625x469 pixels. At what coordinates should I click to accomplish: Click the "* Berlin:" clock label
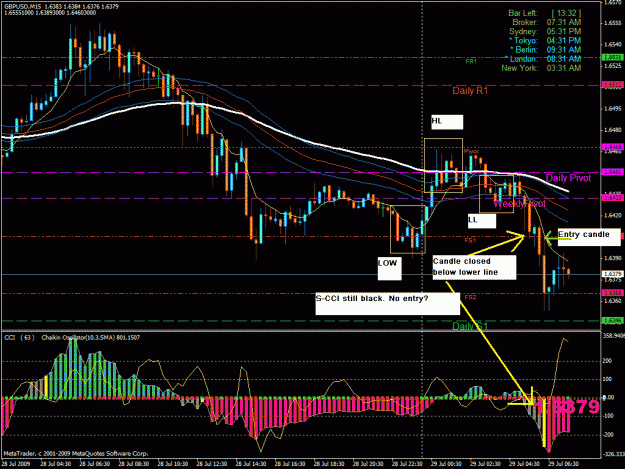[x=524, y=50]
